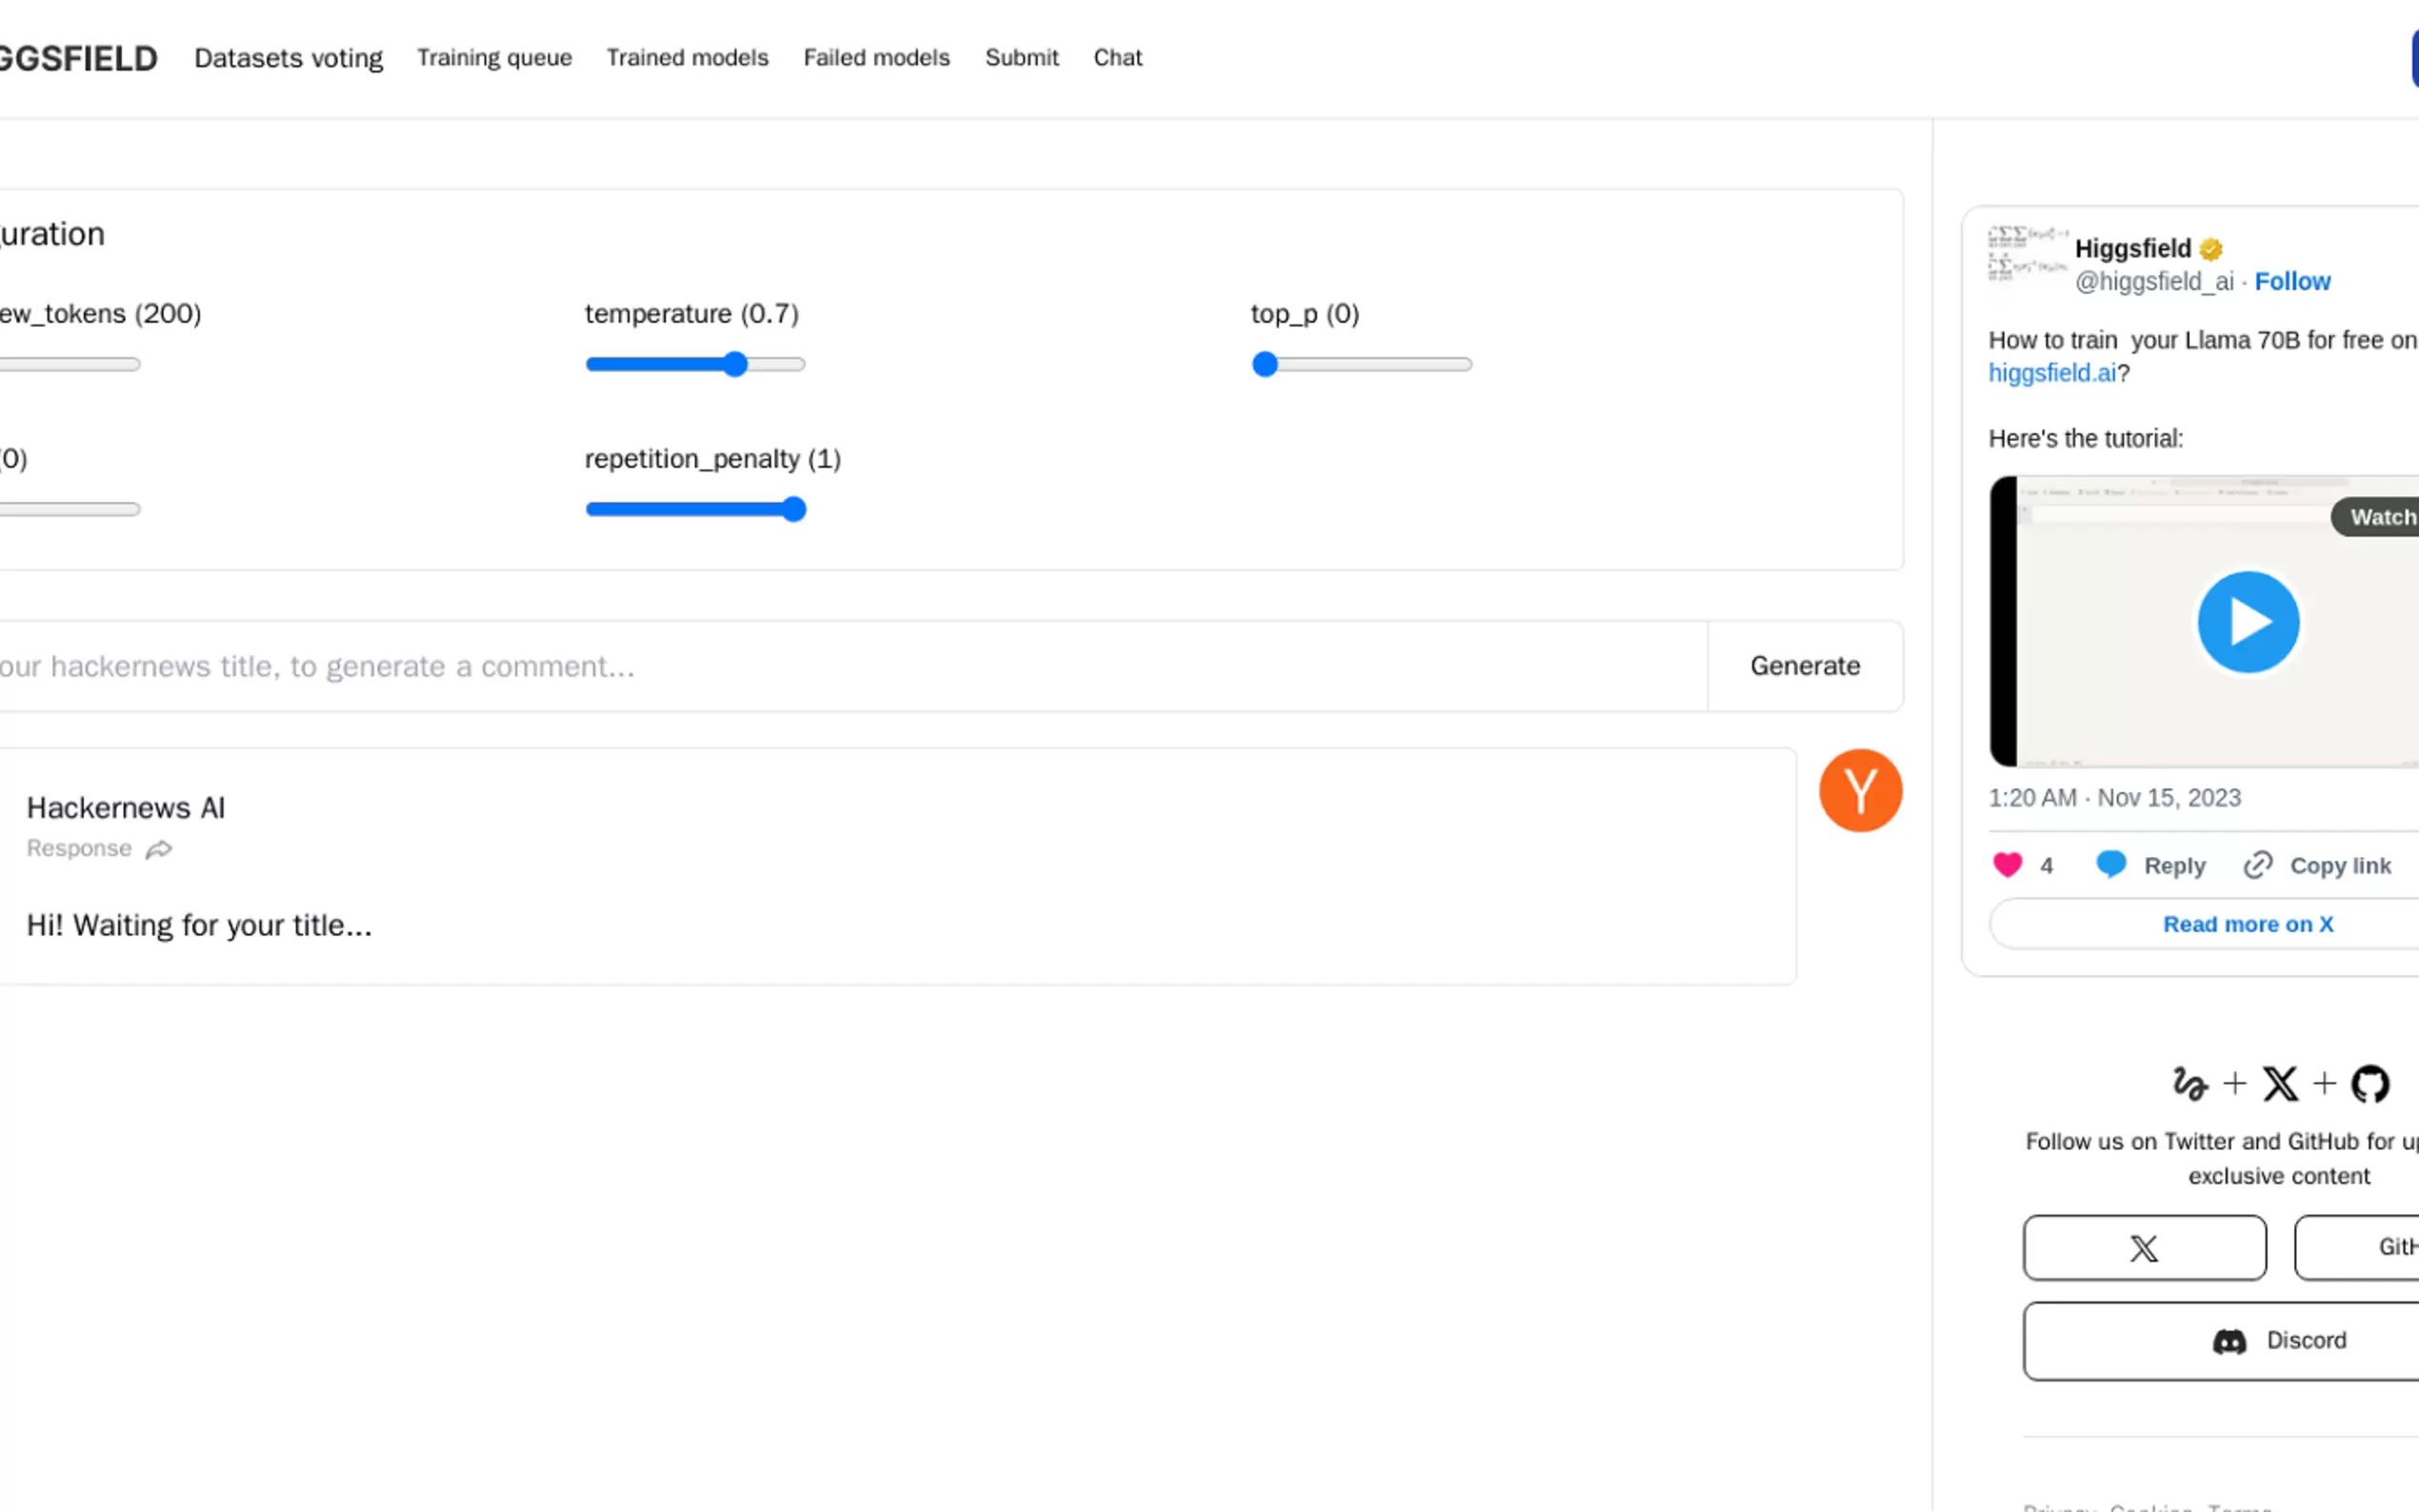Open the X (Twitter) follow button
The height and width of the screenshot is (1512, 2419).
[2143, 1247]
